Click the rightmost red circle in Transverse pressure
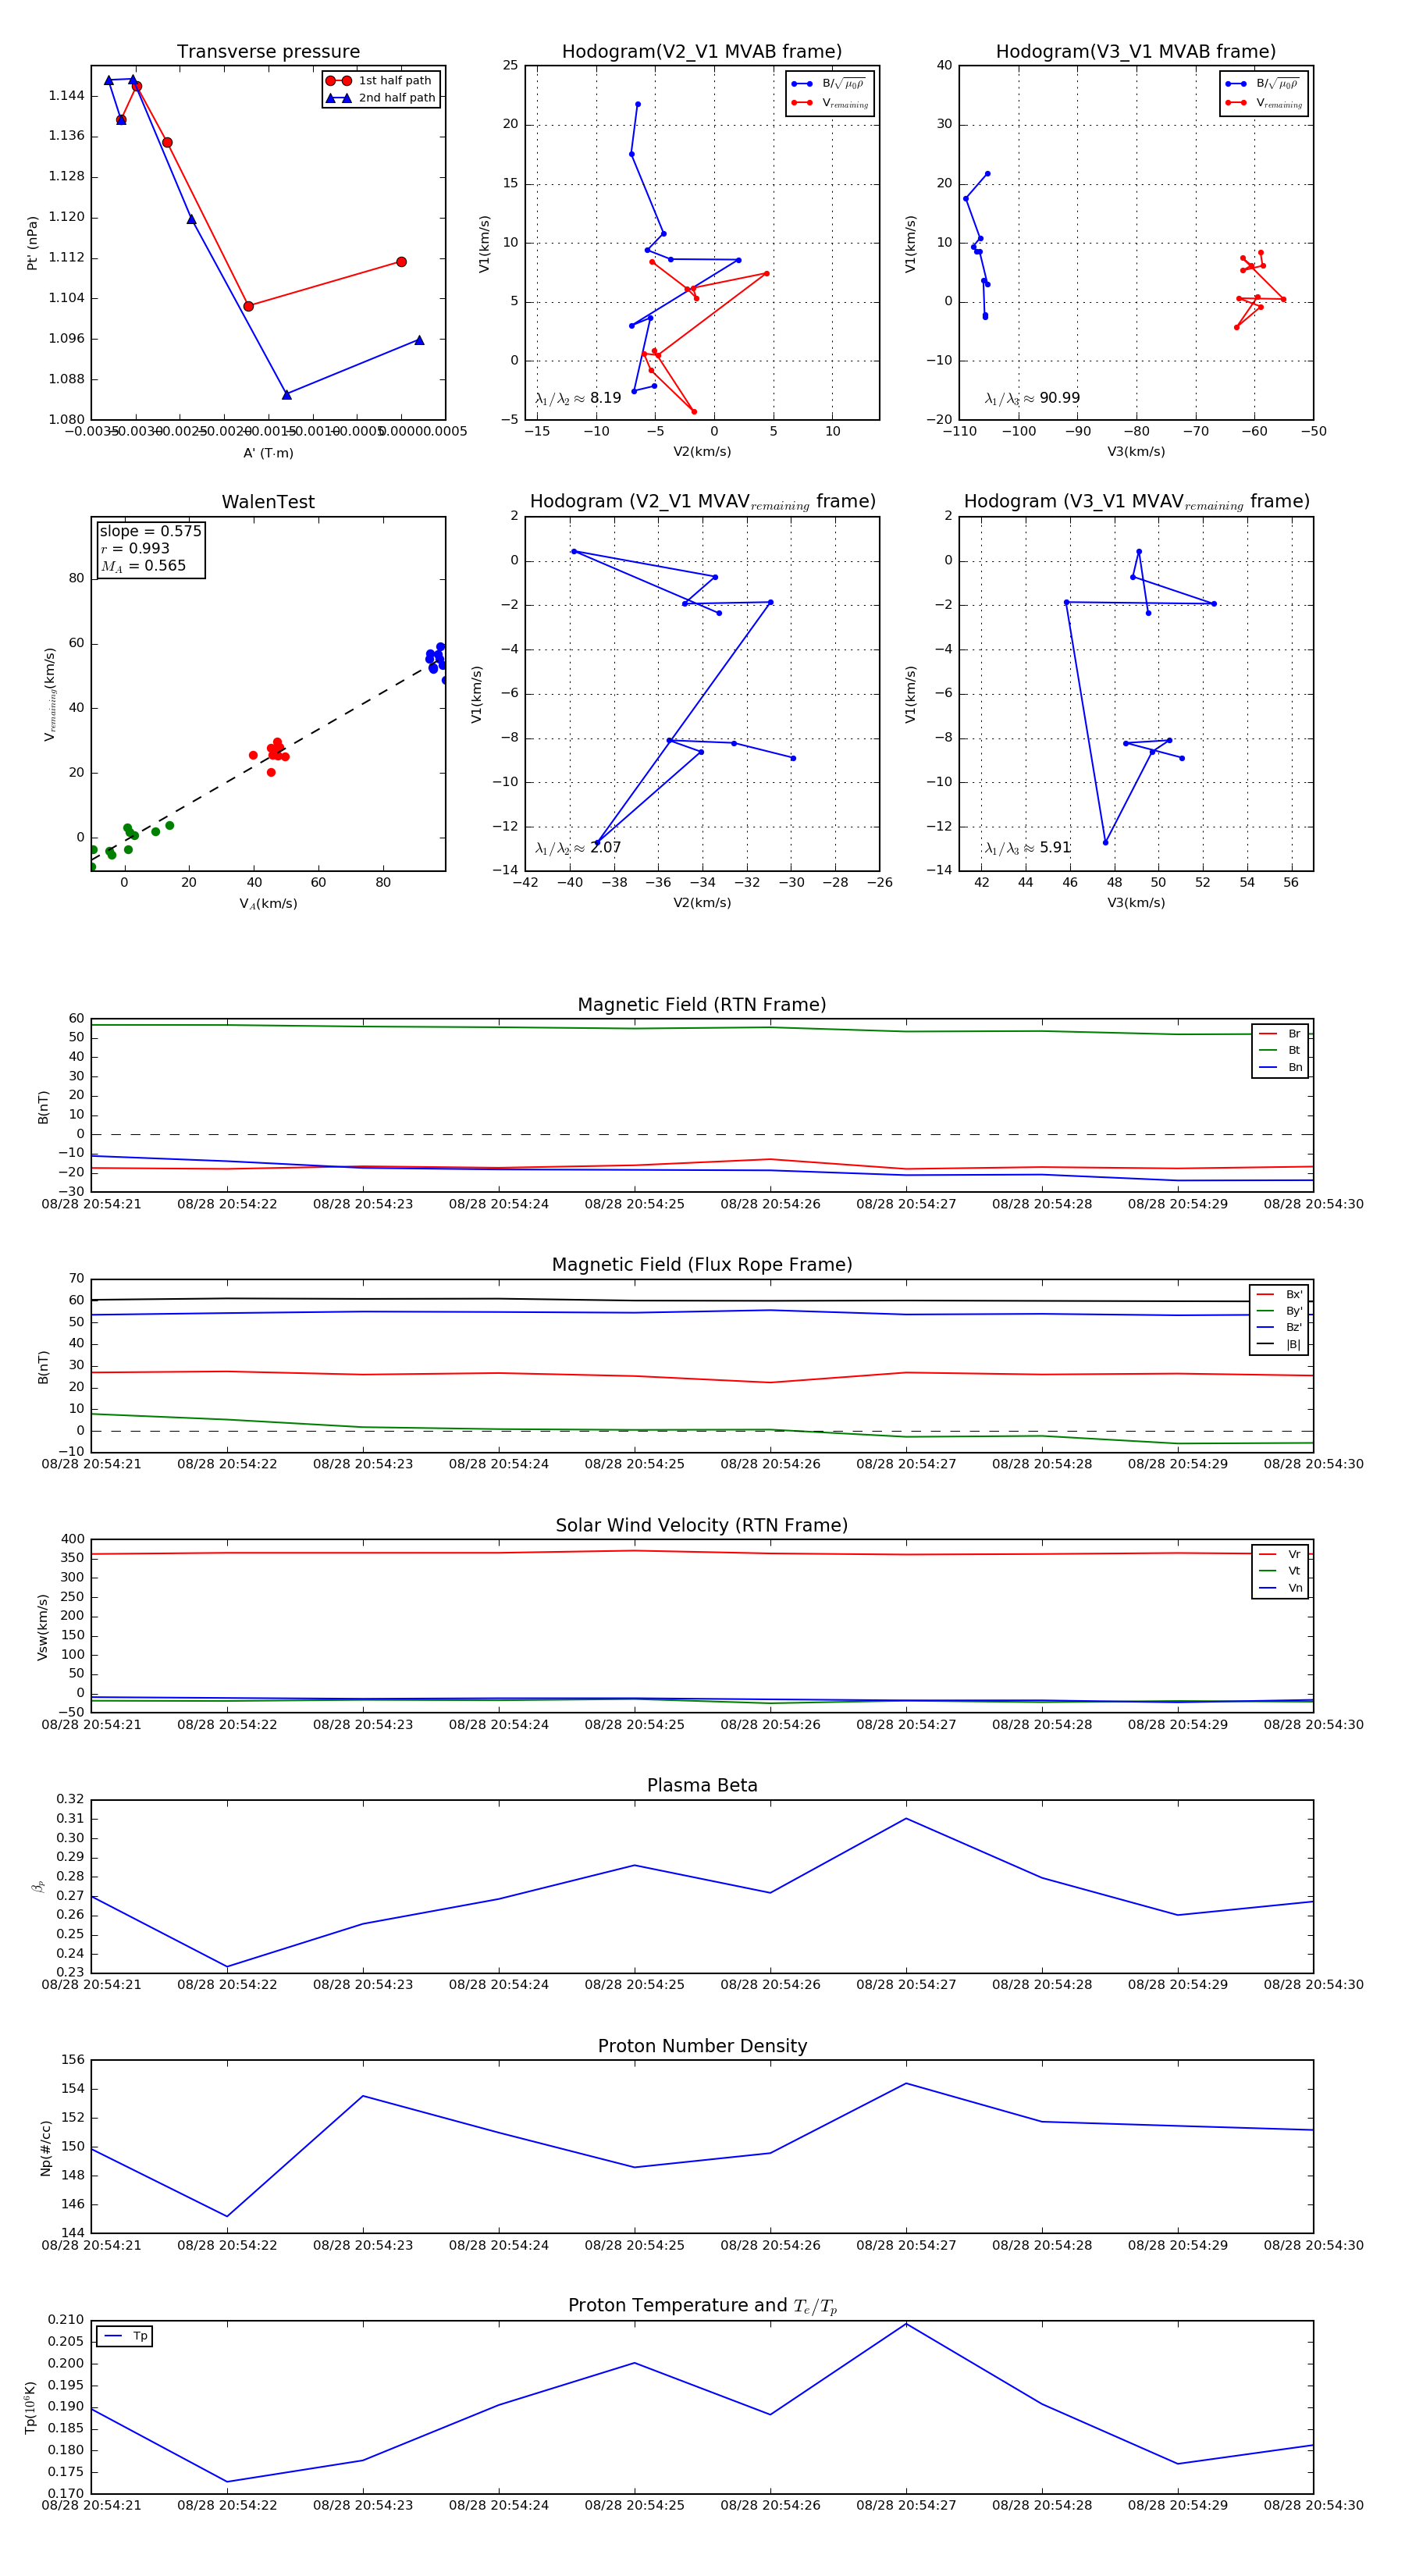1405x2576 pixels. click(401, 262)
